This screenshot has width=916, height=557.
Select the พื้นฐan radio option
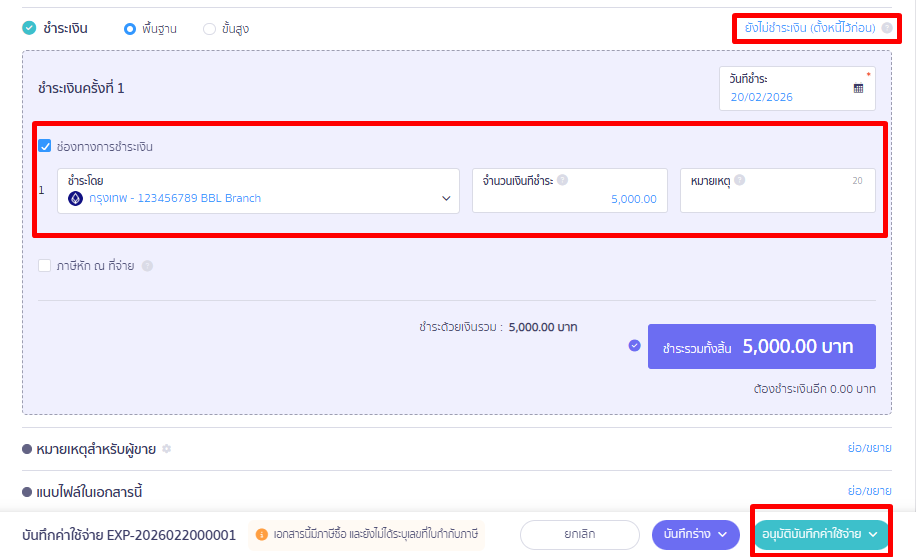pyautogui.click(x=129, y=29)
